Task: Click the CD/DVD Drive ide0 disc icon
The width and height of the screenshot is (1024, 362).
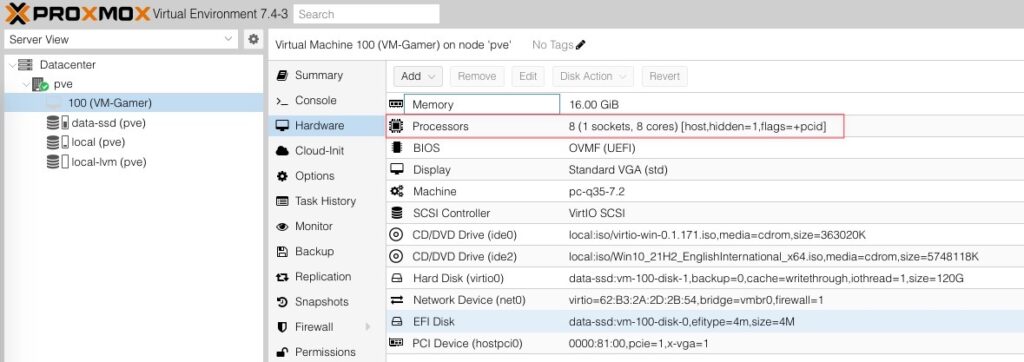Action: [x=396, y=235]
